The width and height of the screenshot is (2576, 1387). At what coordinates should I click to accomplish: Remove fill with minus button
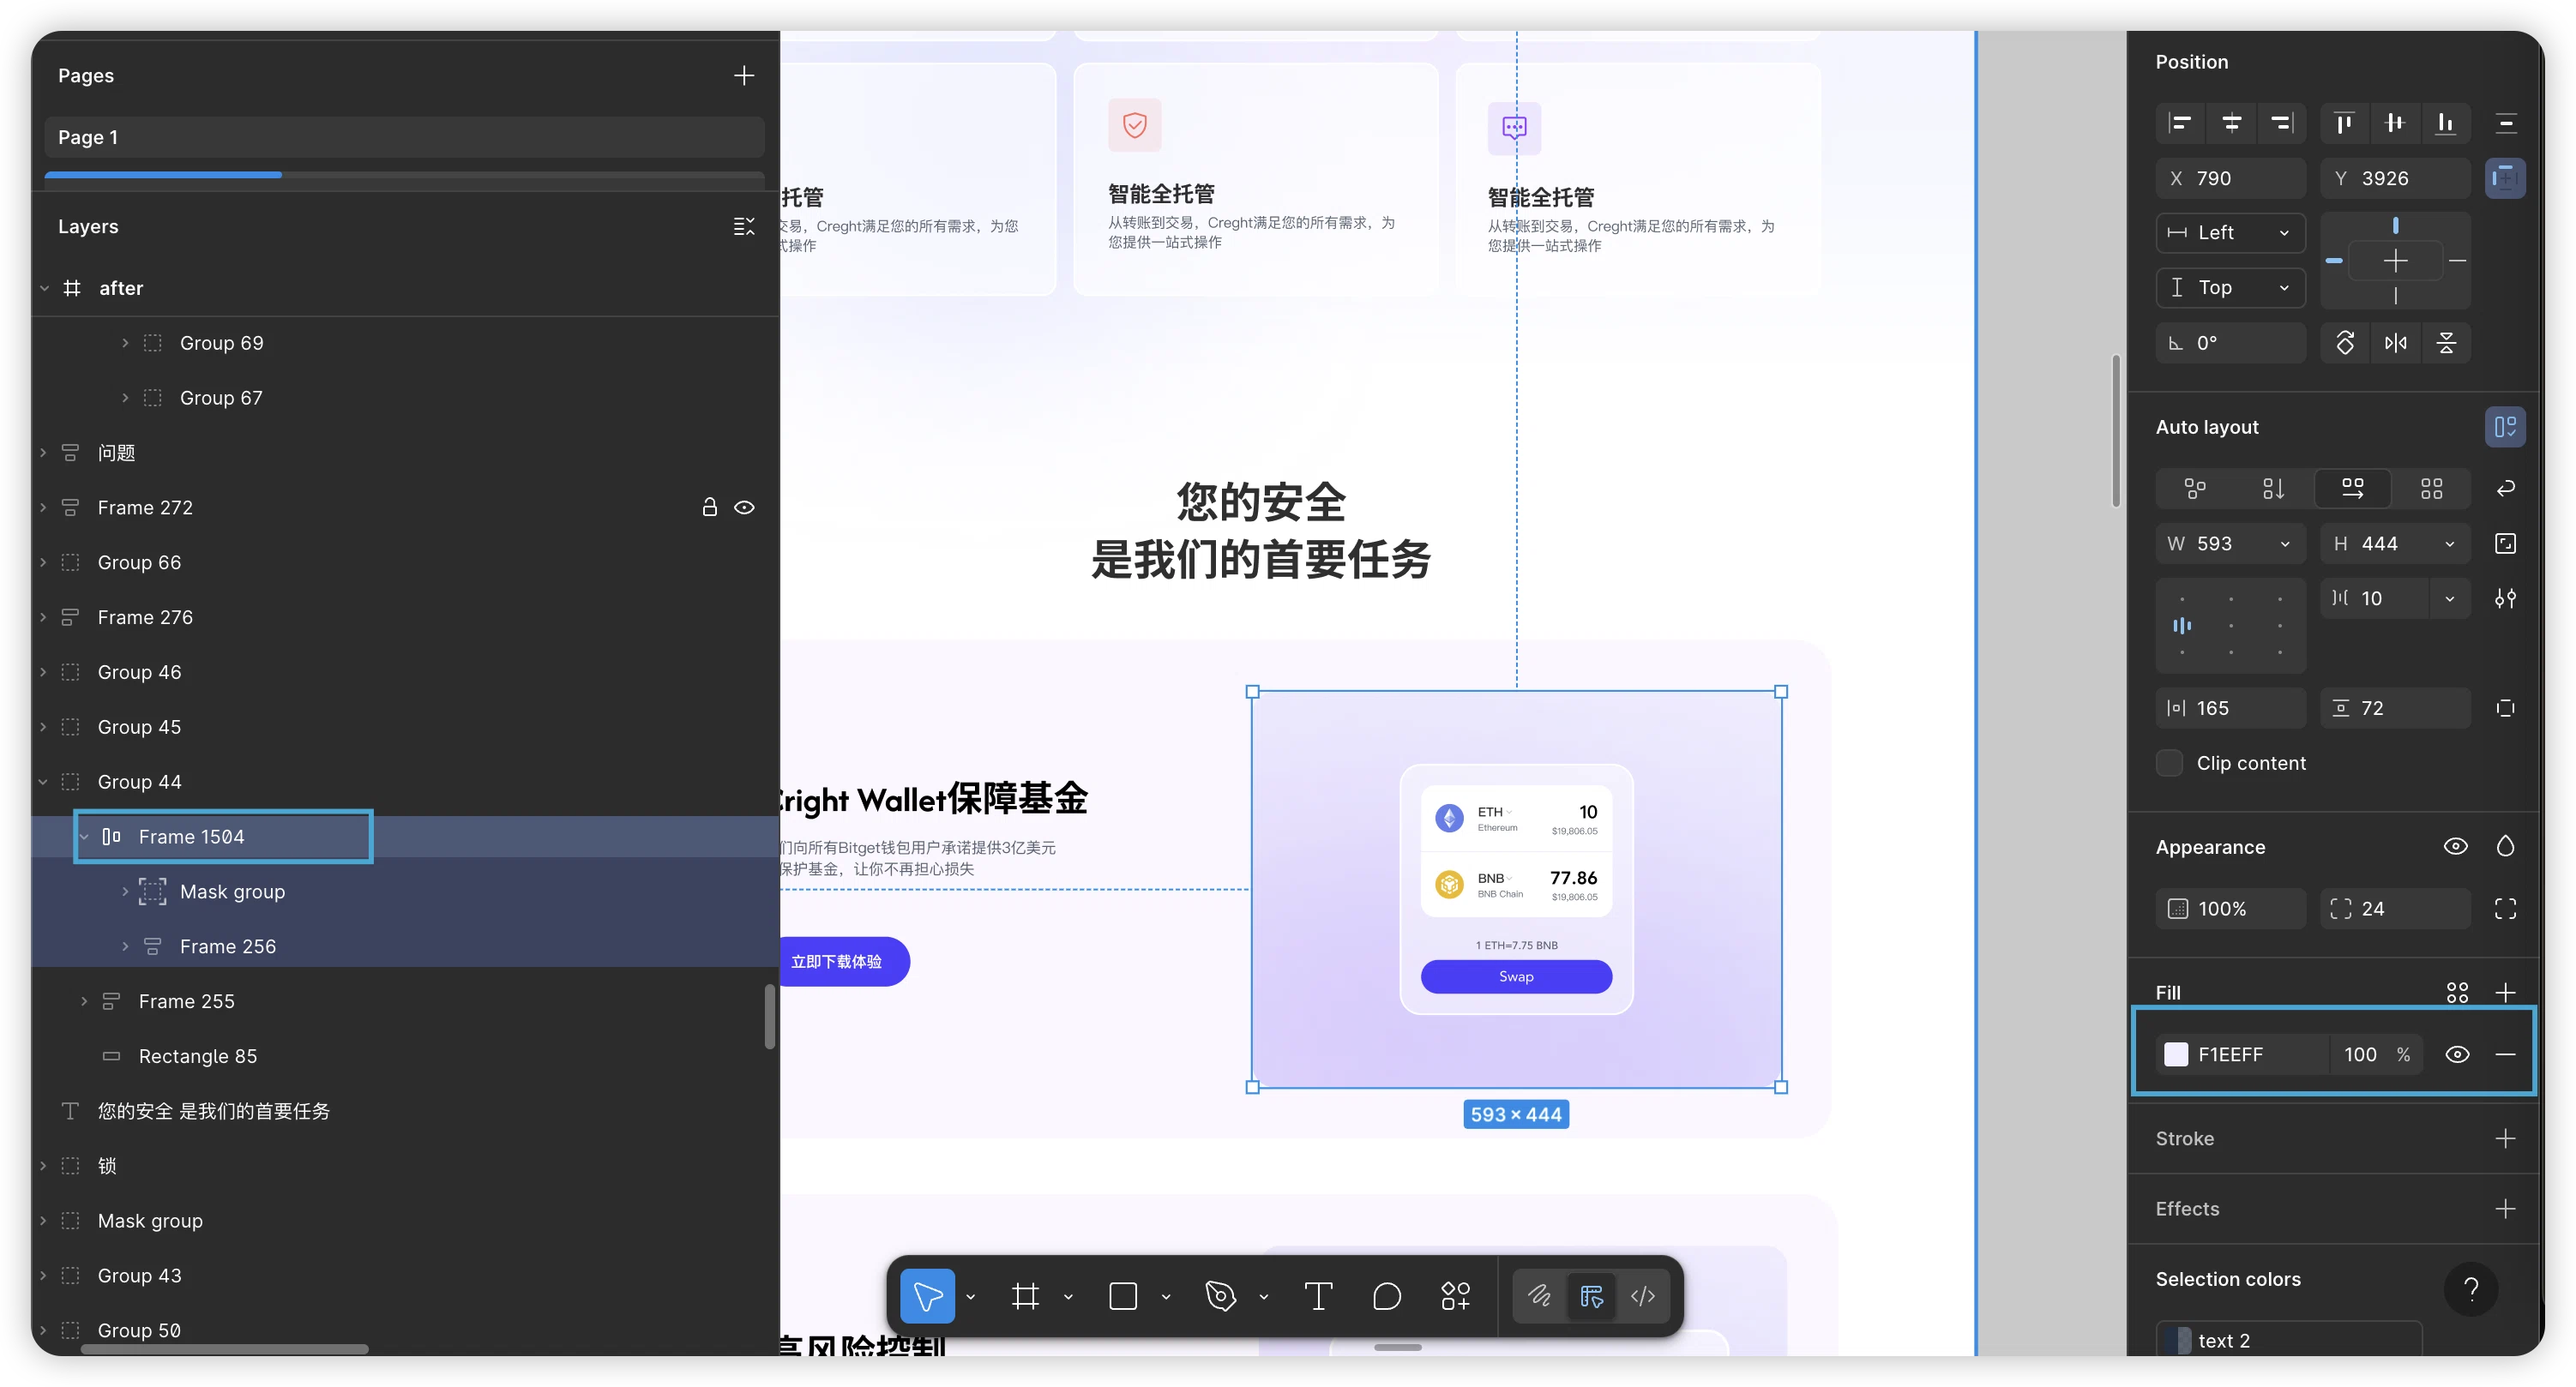[2505, 1054]
